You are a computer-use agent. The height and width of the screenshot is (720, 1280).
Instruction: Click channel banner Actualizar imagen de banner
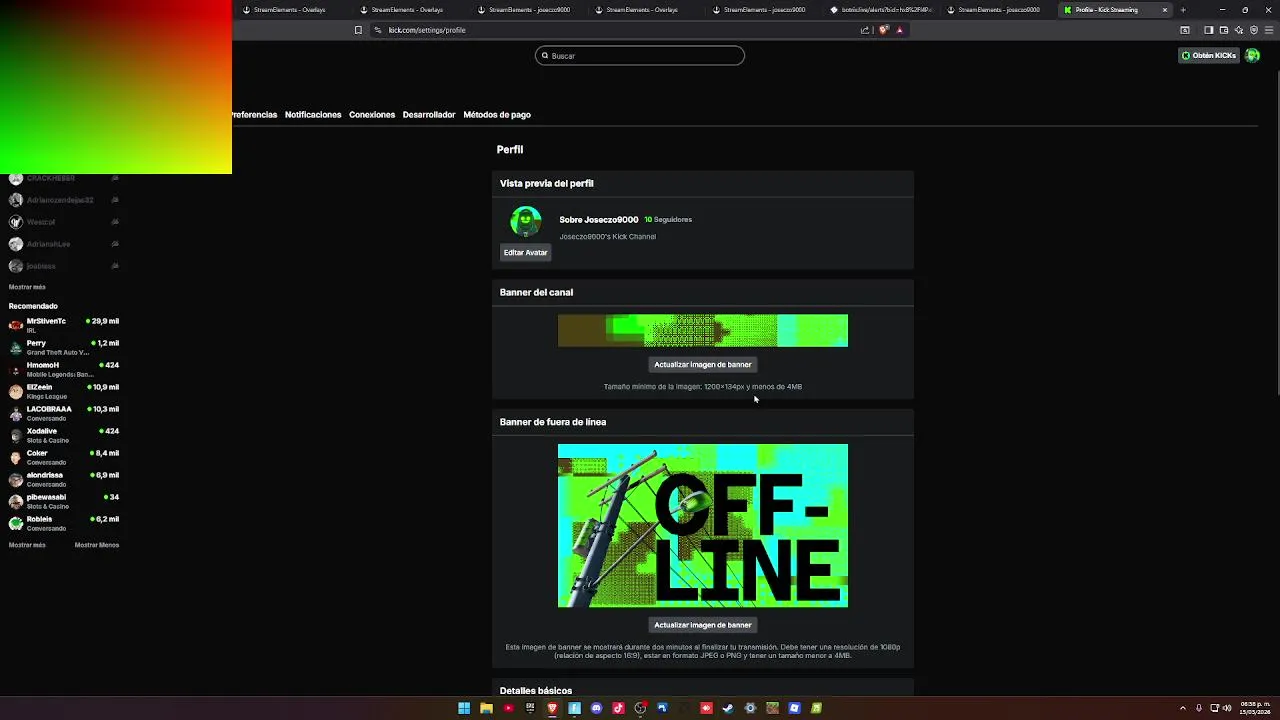click(x=703, y=365)
